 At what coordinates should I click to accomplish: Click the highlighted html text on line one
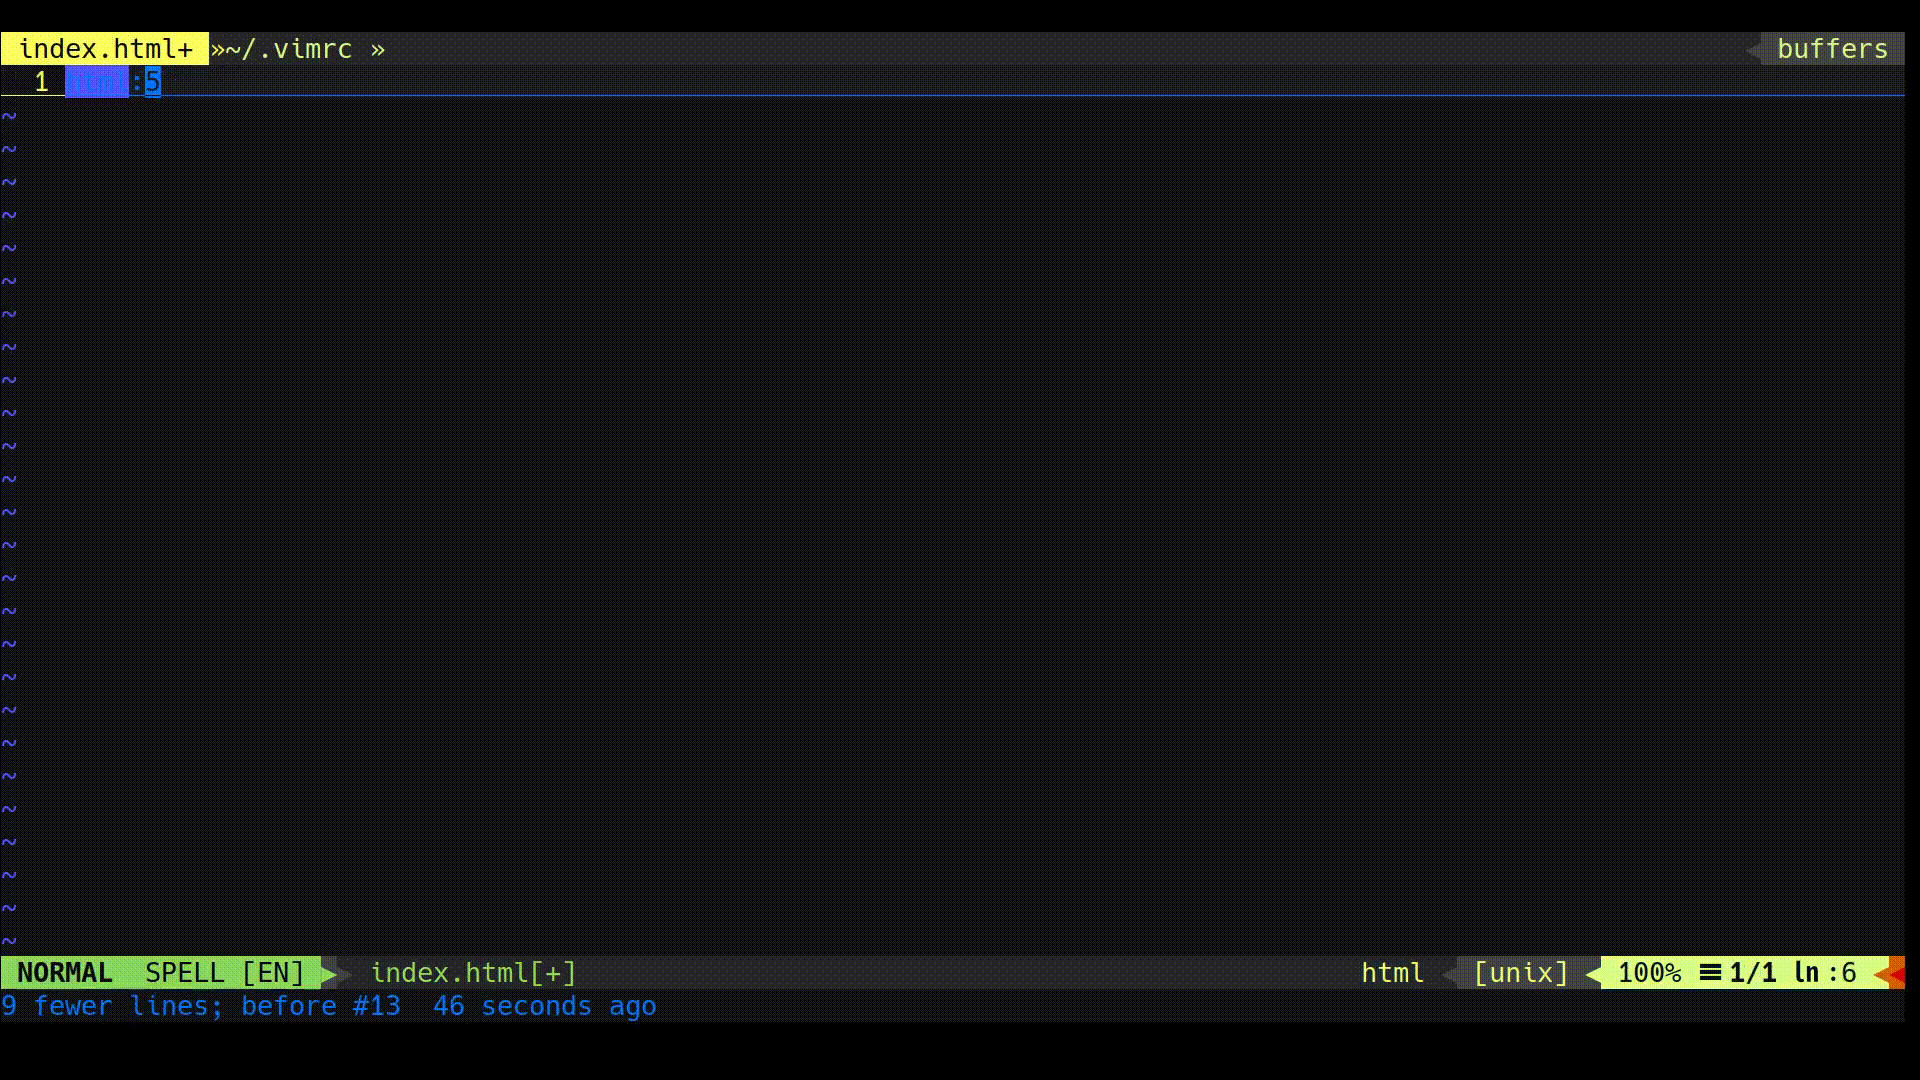(x=97, y=82)
